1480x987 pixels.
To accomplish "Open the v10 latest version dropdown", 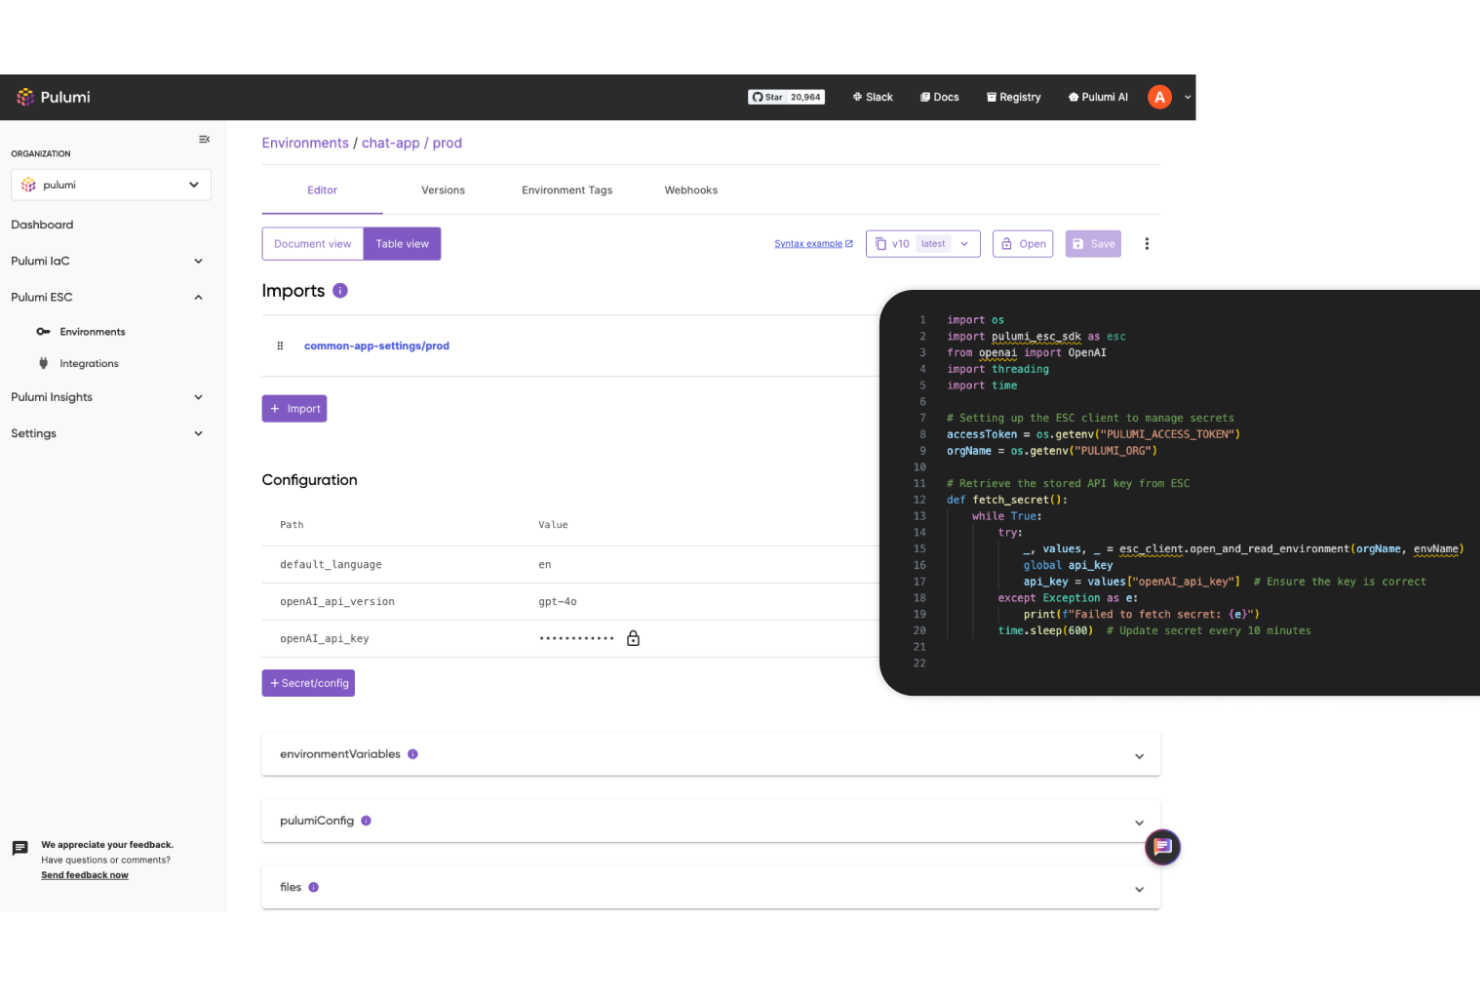I will 923,244.
